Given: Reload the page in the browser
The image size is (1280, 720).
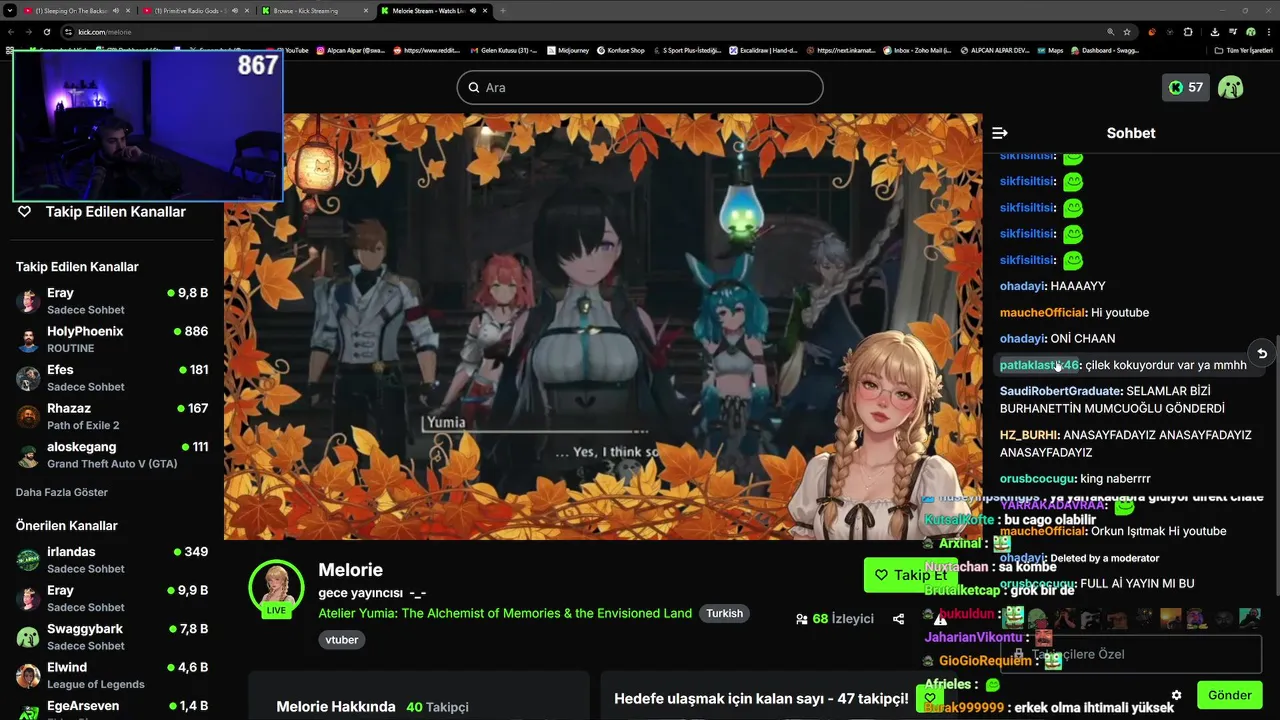Looking at the screenshot, I should 46,31.
